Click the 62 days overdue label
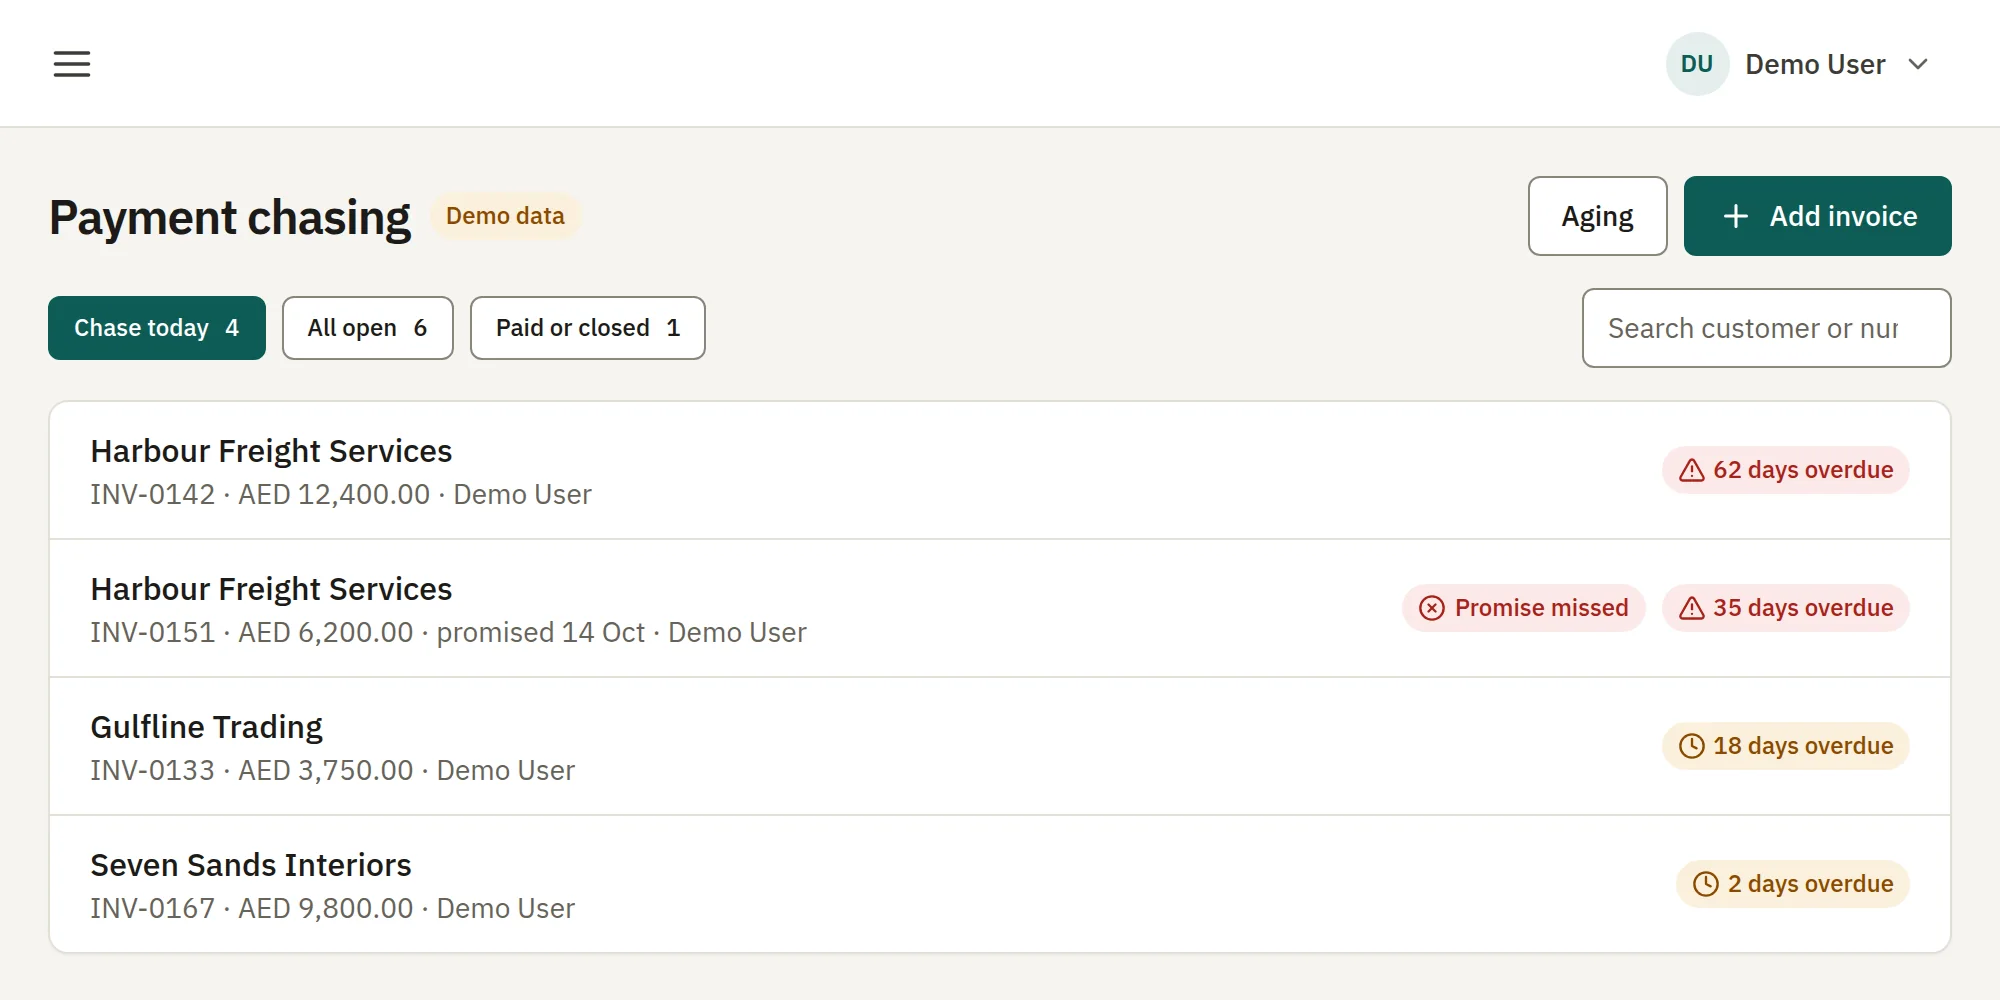The width and height of the screenshot is (2000, 1000). [x=1803, y=470]
